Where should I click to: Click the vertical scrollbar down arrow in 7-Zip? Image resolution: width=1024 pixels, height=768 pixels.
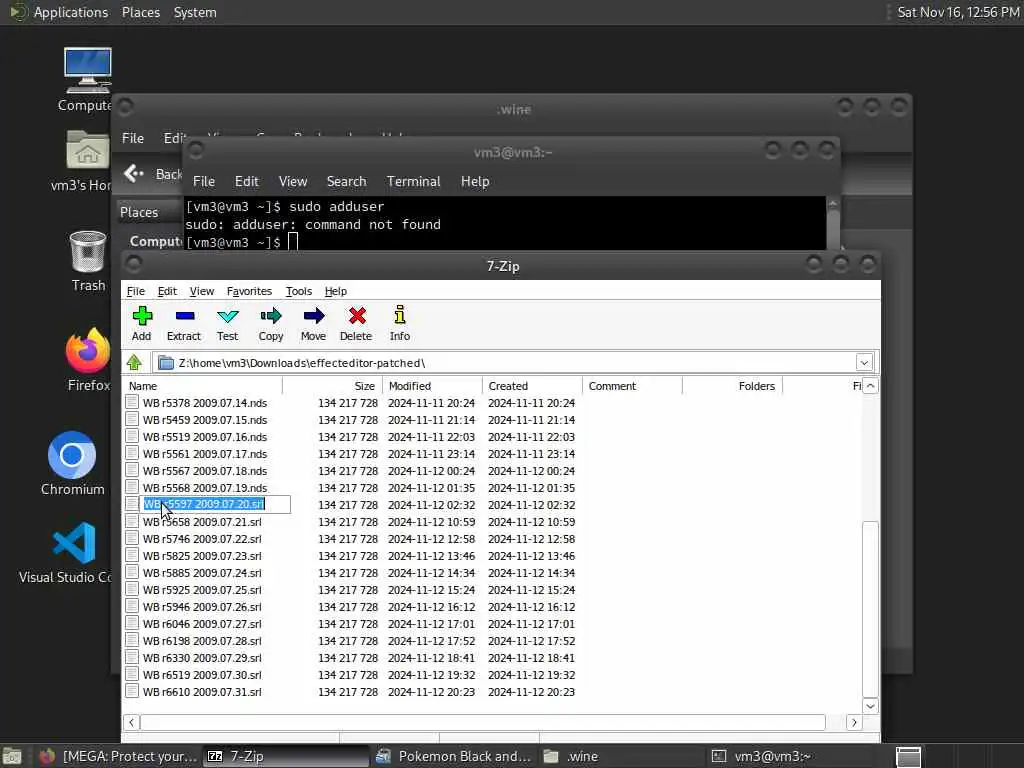(x=871, y=706)
